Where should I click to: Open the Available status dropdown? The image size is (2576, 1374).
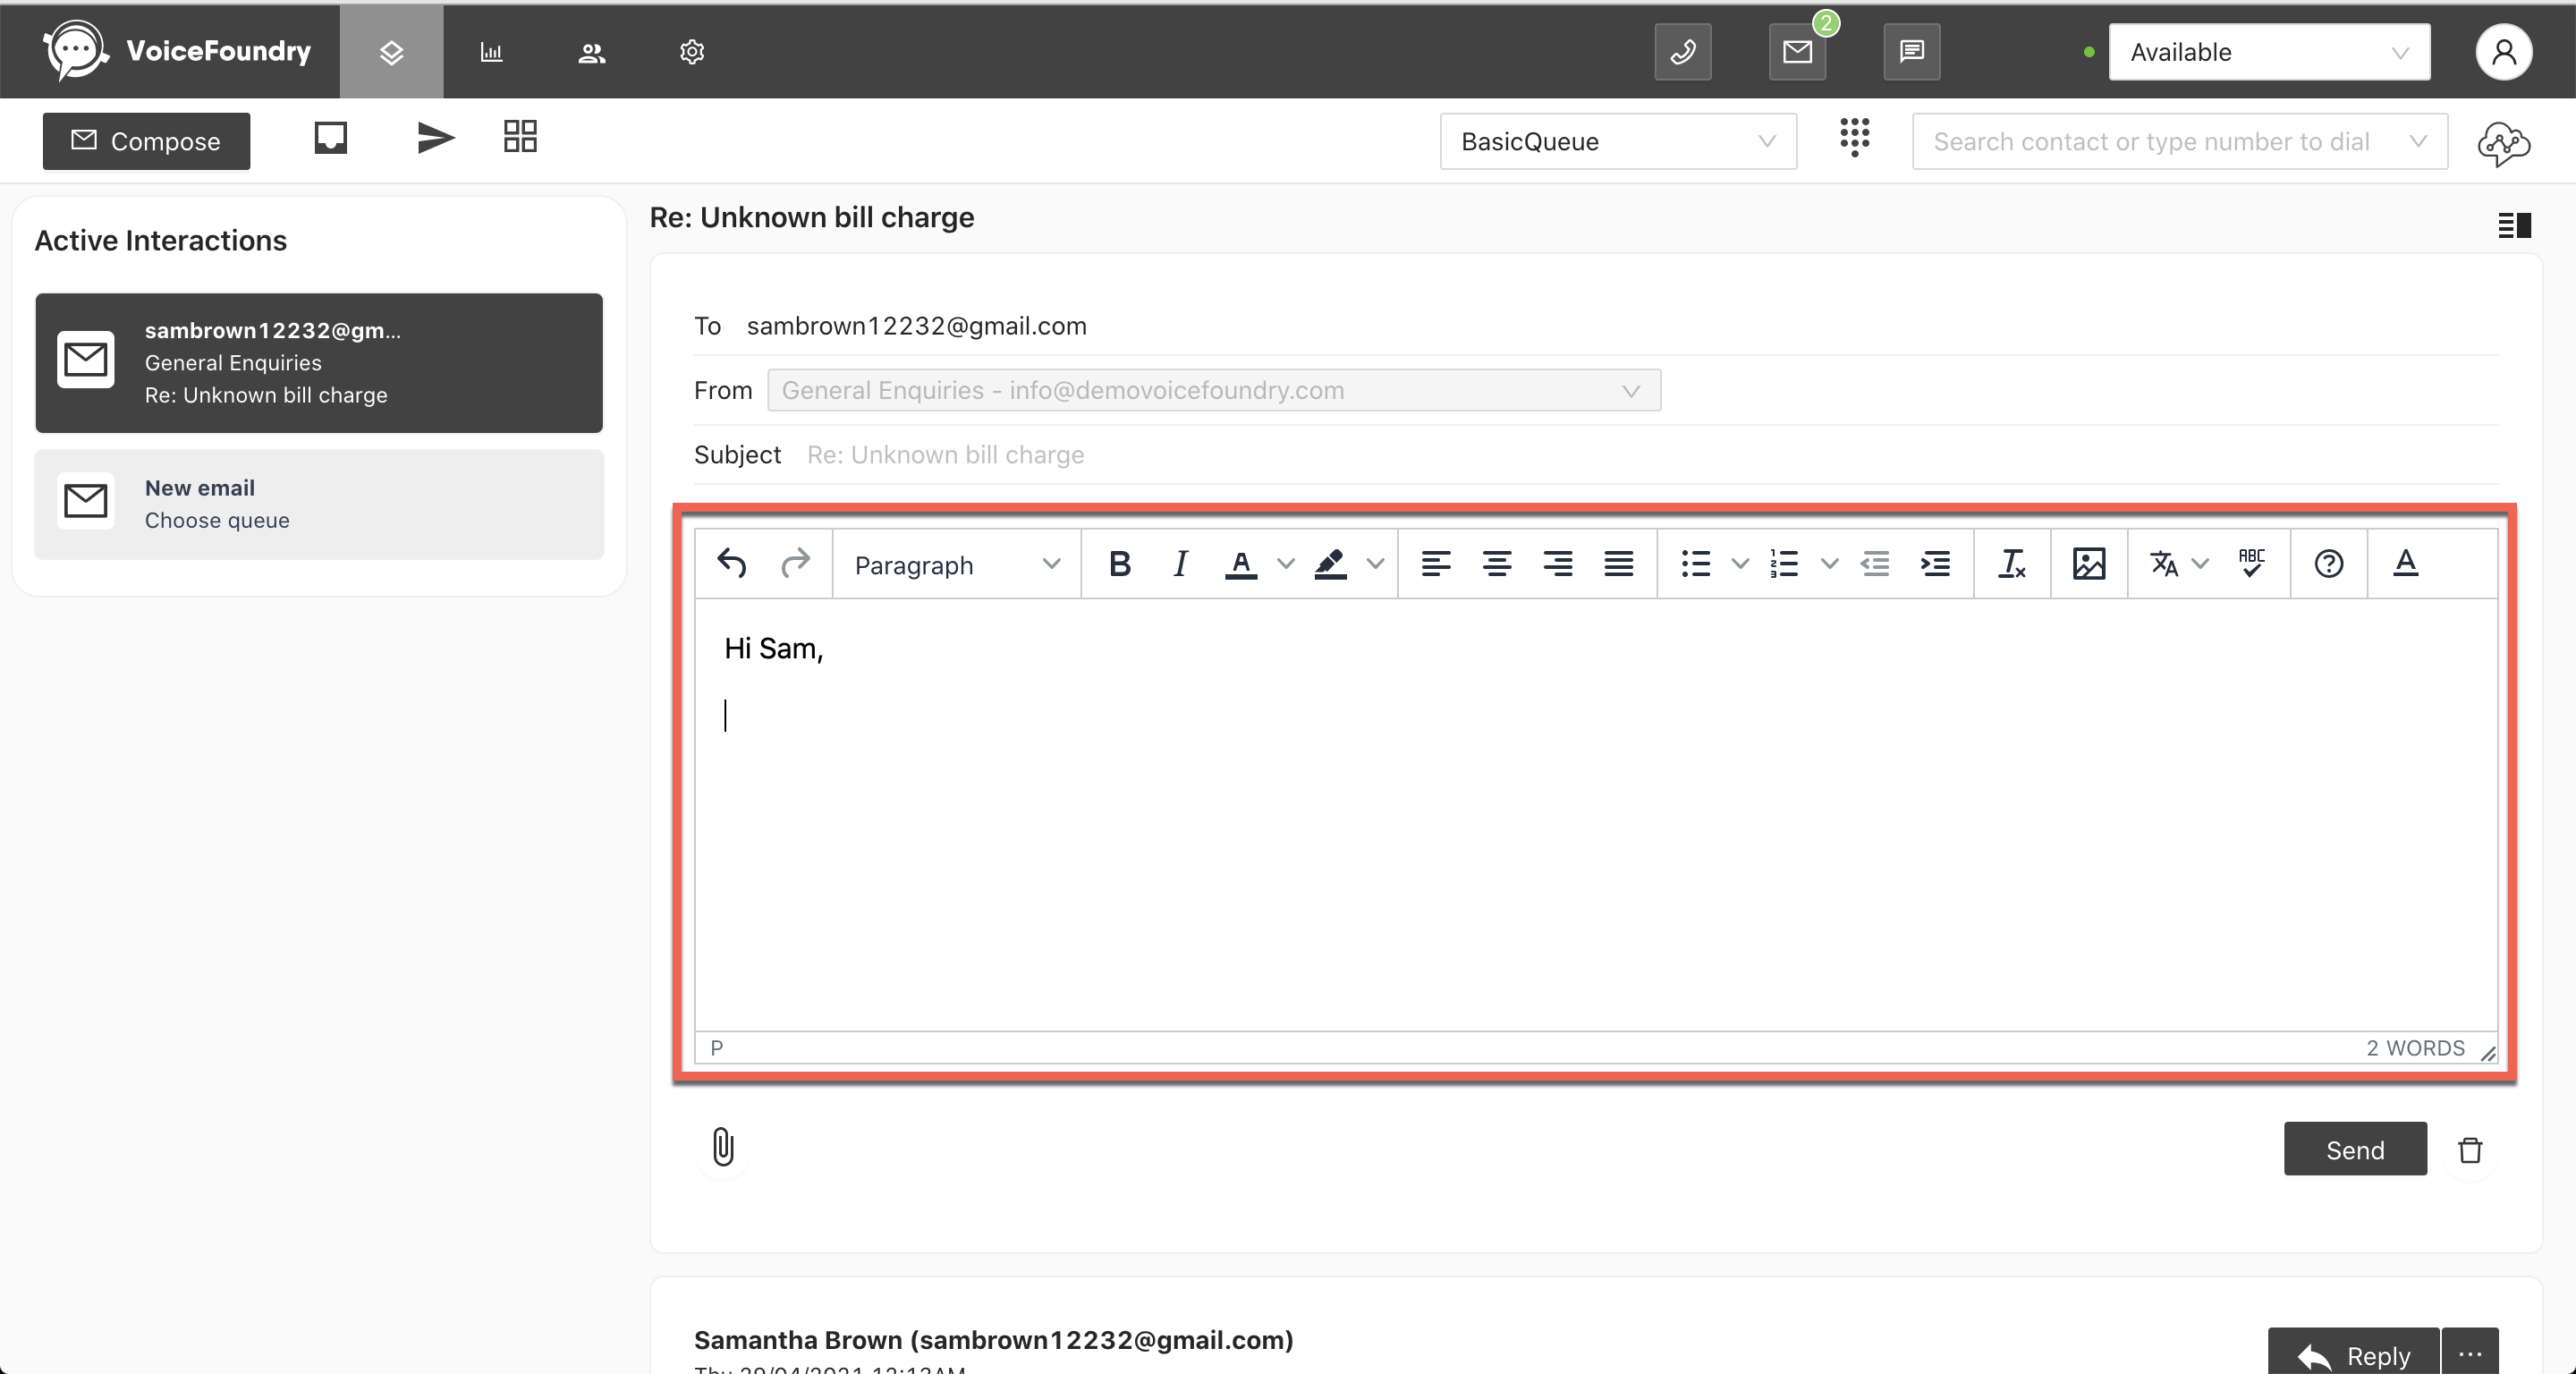pyautogui.click(x=2269, y=52)
